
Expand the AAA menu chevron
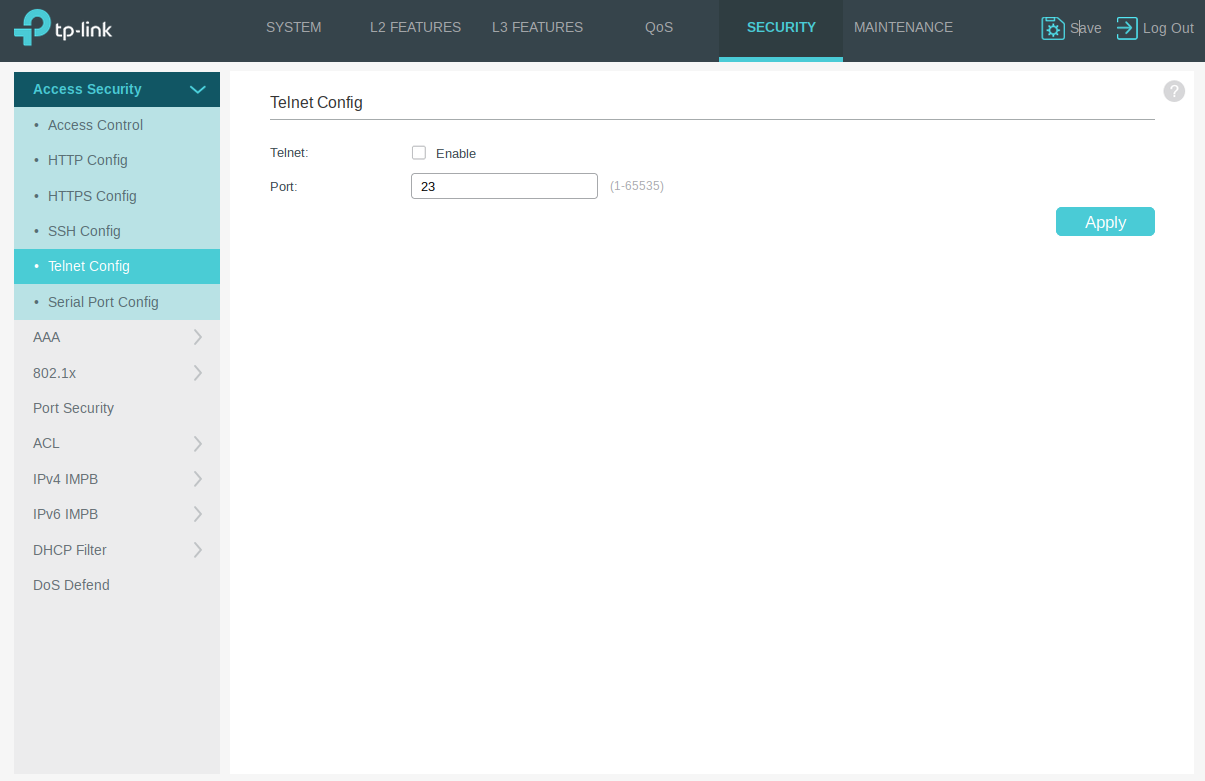tap(198, 337)
